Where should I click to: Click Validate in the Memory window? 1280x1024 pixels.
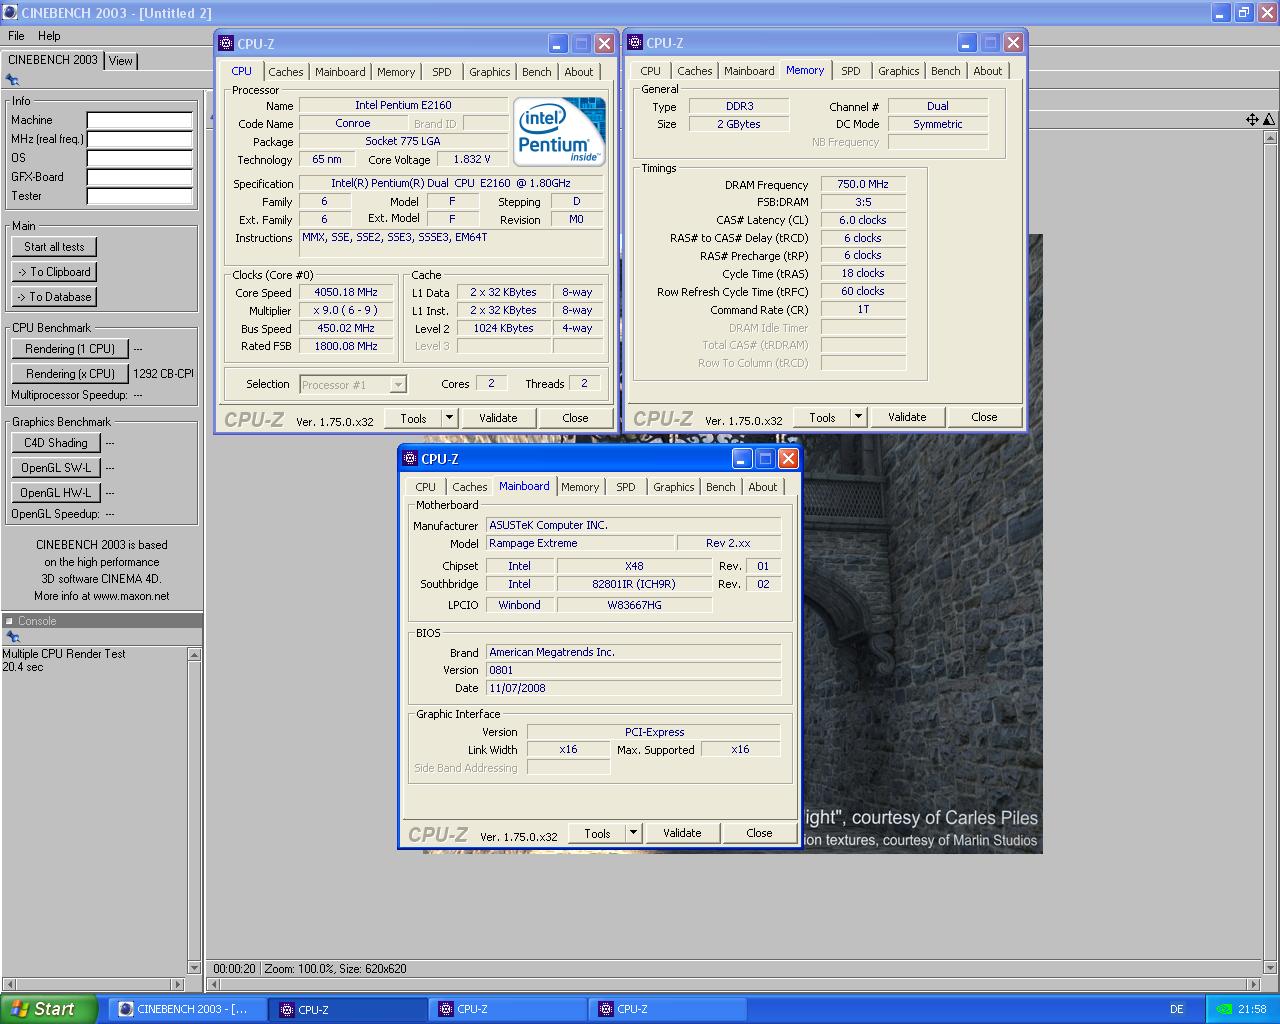tap(907, 417)
